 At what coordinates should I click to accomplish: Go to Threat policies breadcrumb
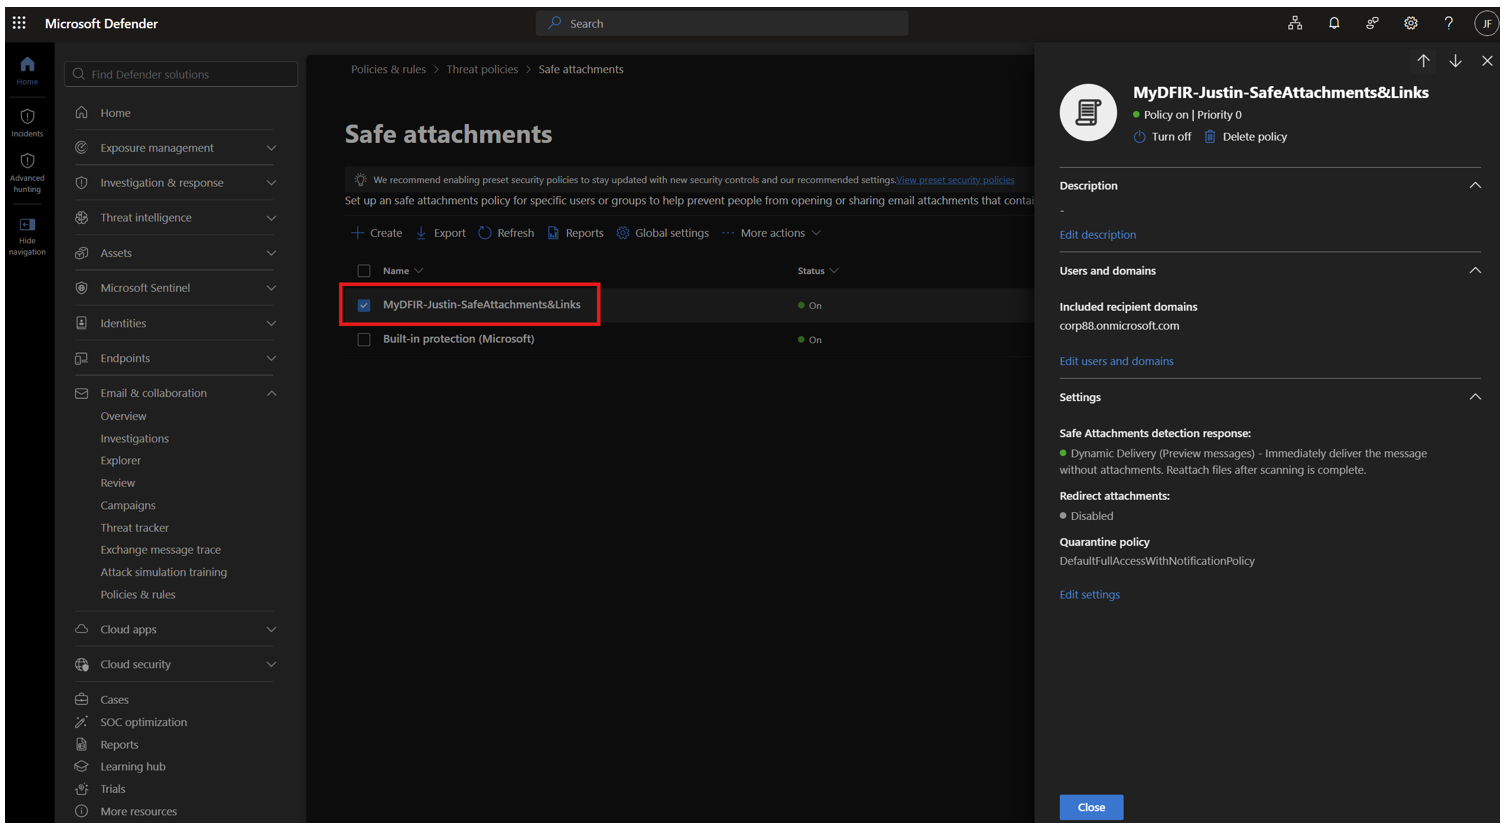(482, 69)
